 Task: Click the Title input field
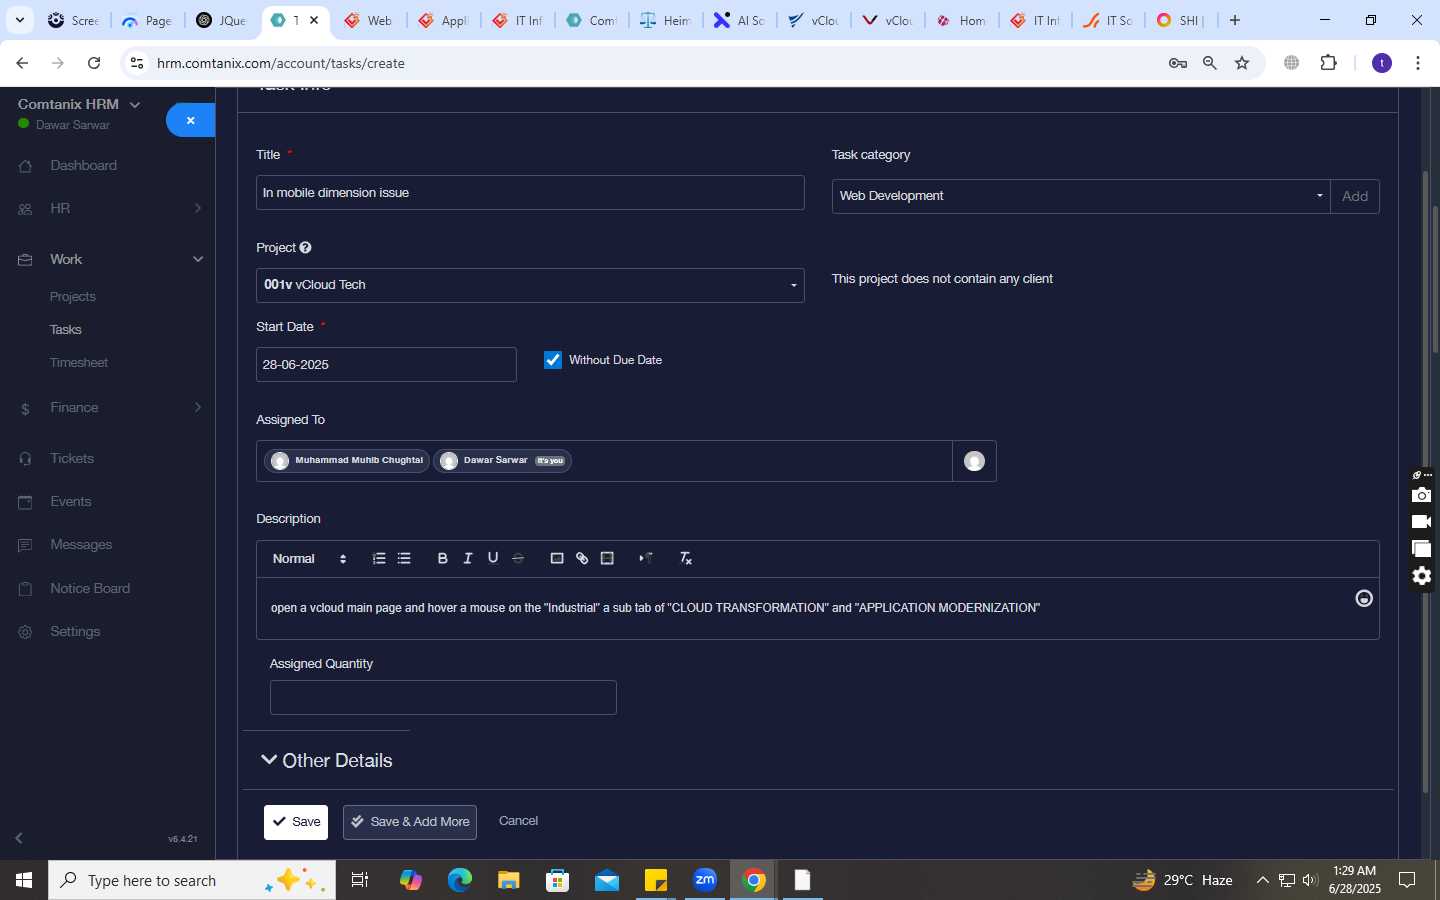point(530,192)
